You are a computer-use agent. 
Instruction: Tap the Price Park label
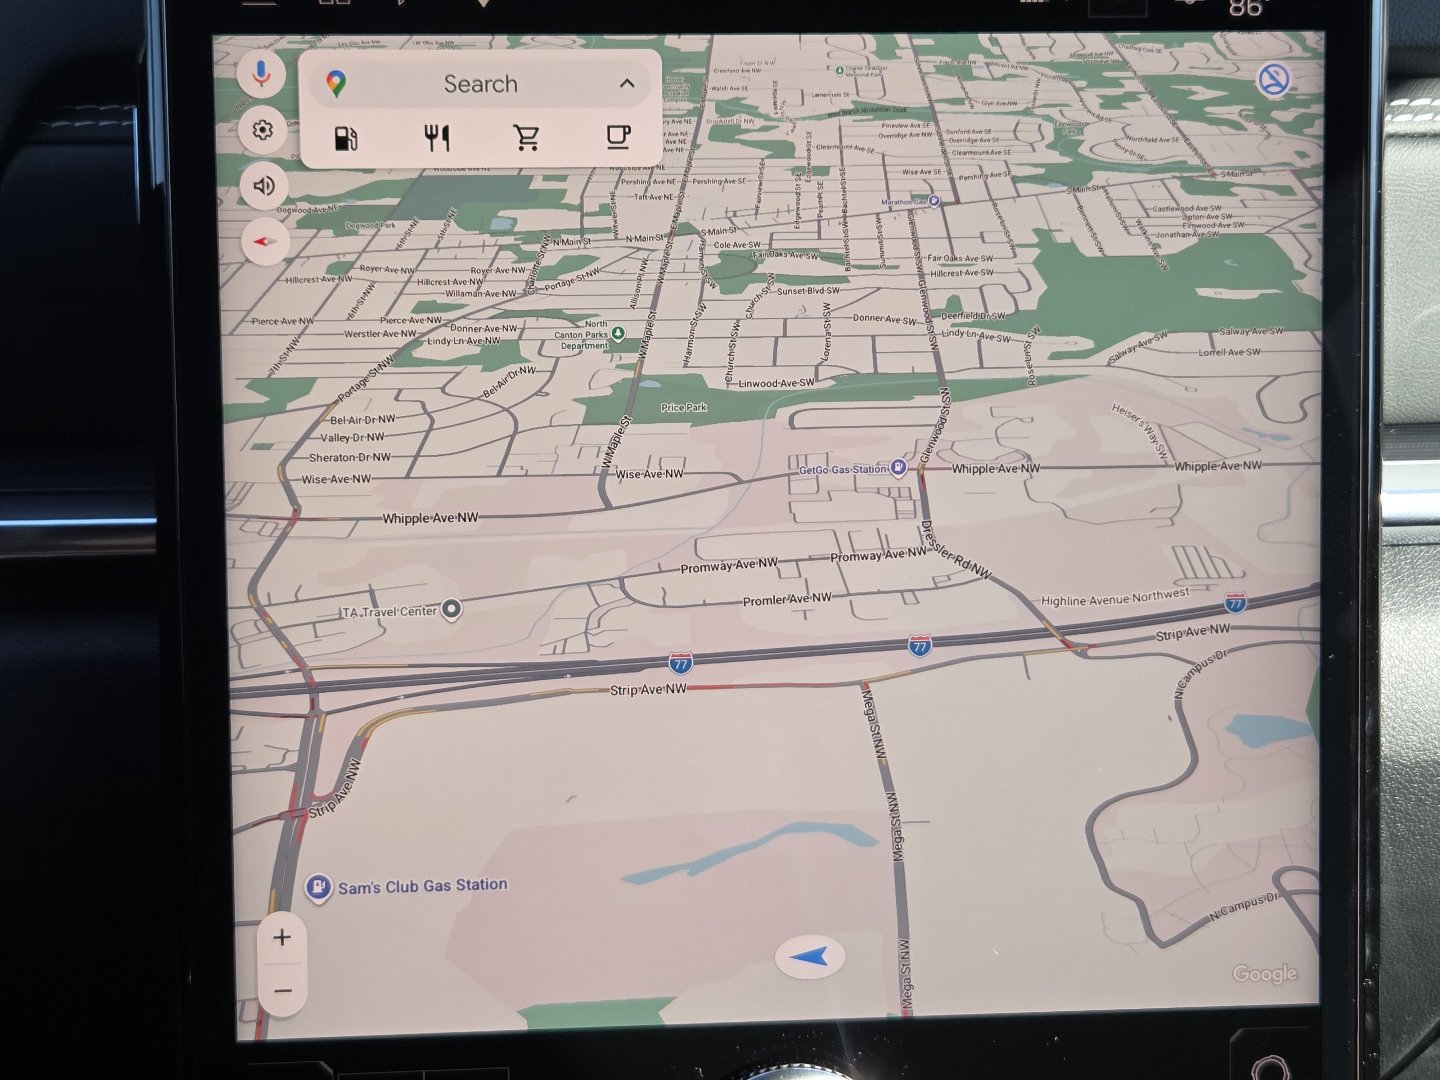tap(684, 408)
